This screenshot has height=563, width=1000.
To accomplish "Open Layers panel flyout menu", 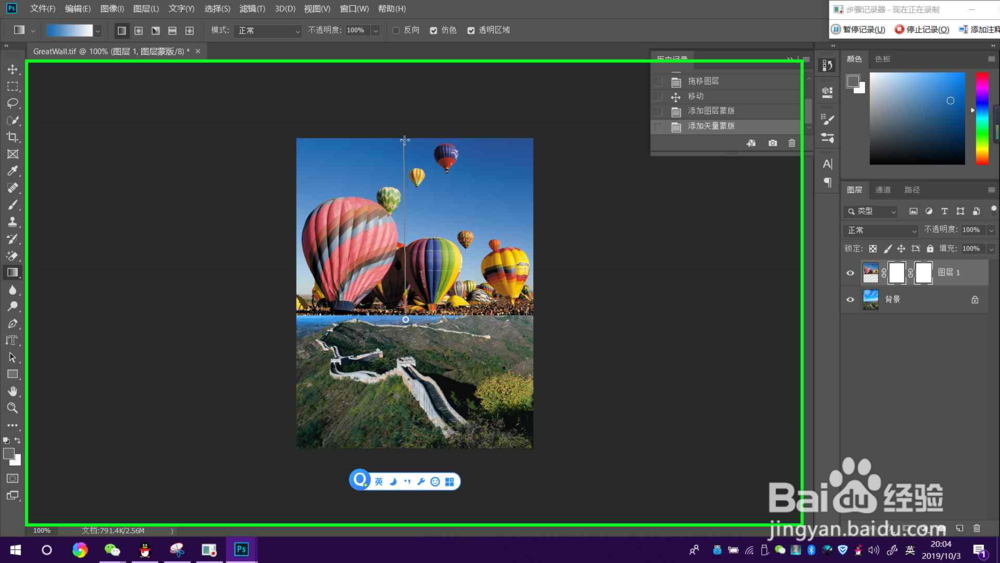I will pyautogui.click(x=991, y=190).
